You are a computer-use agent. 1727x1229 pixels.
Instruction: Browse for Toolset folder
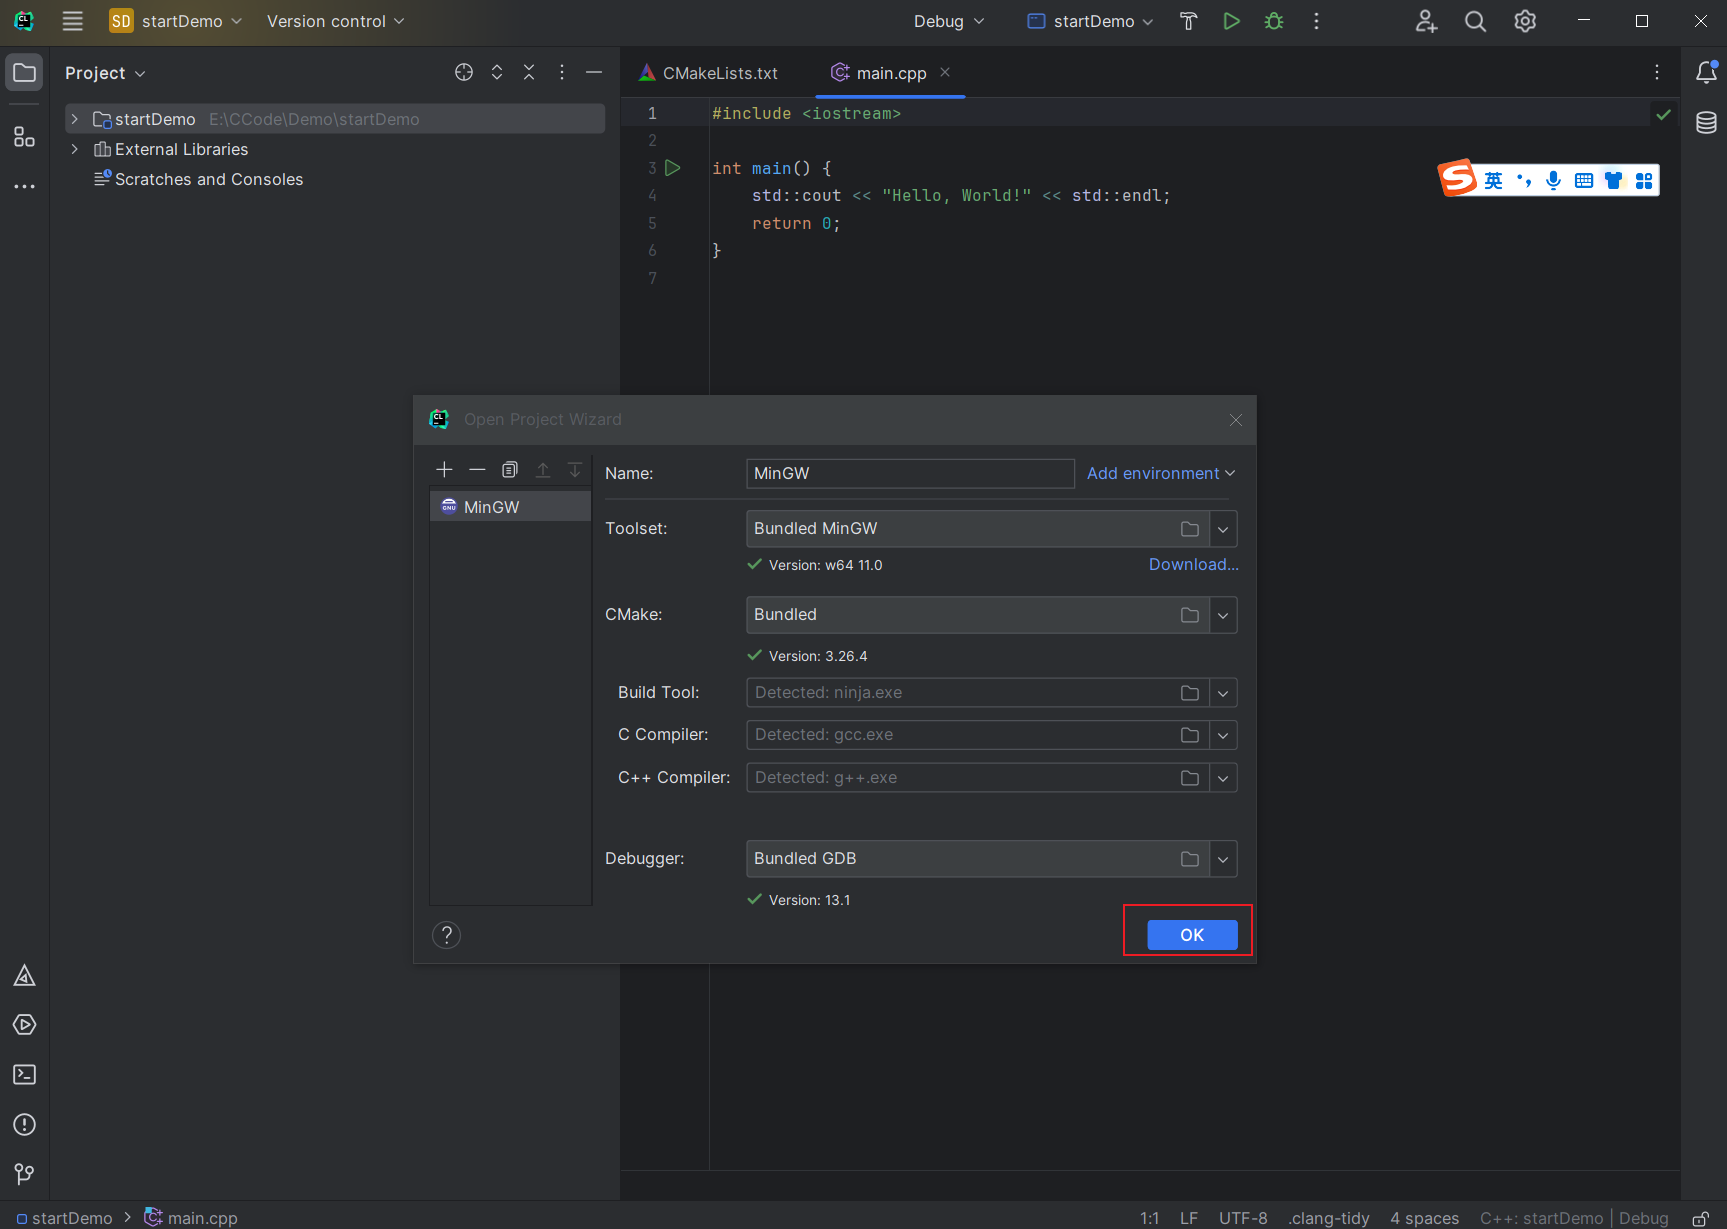tap(1190, 529)
